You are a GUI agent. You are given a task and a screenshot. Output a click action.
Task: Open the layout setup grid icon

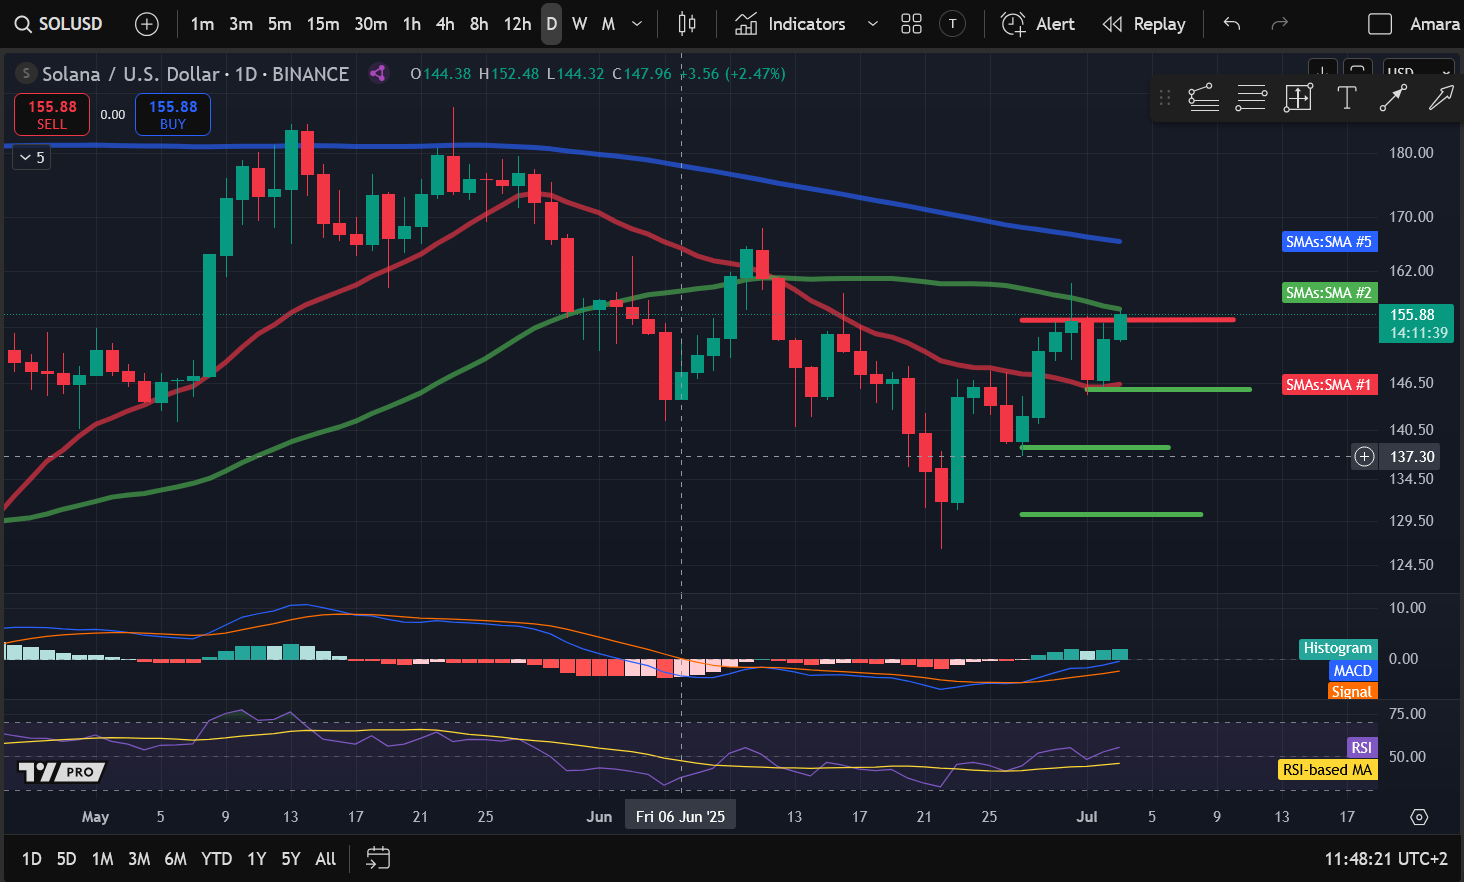tap(911, 24)
